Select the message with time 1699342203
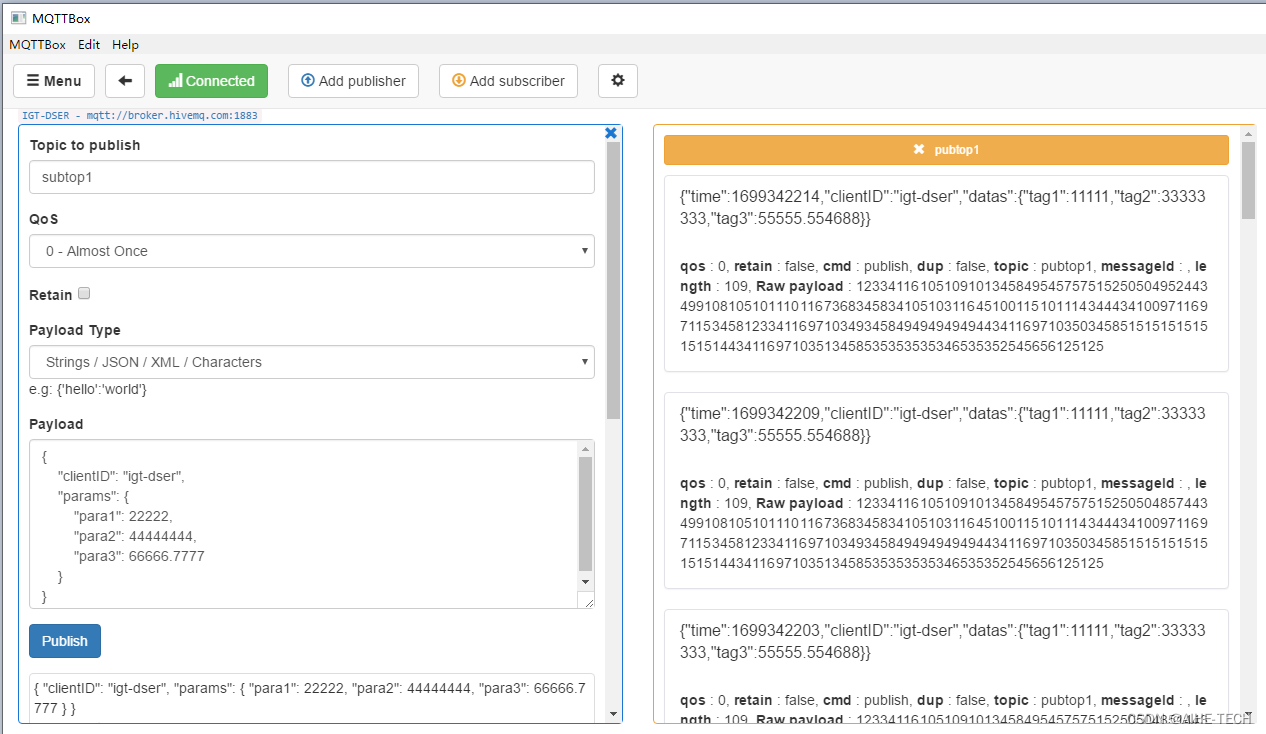Image resolution: width=1266 pixels, height=734 pixels. coord(946,666)
